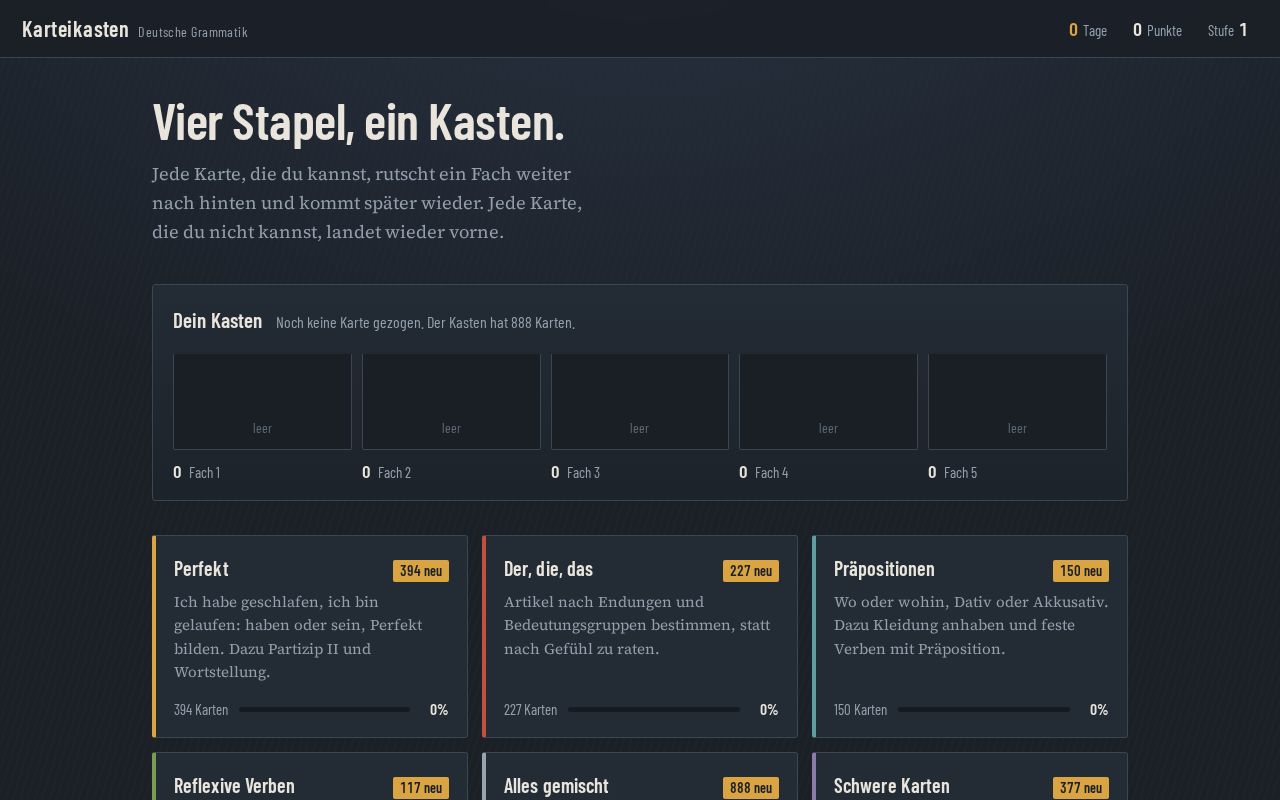Screen dimensions: 1280x800
Task: Click the '150 neu' badge
Action: click(x=1081, y=571)
